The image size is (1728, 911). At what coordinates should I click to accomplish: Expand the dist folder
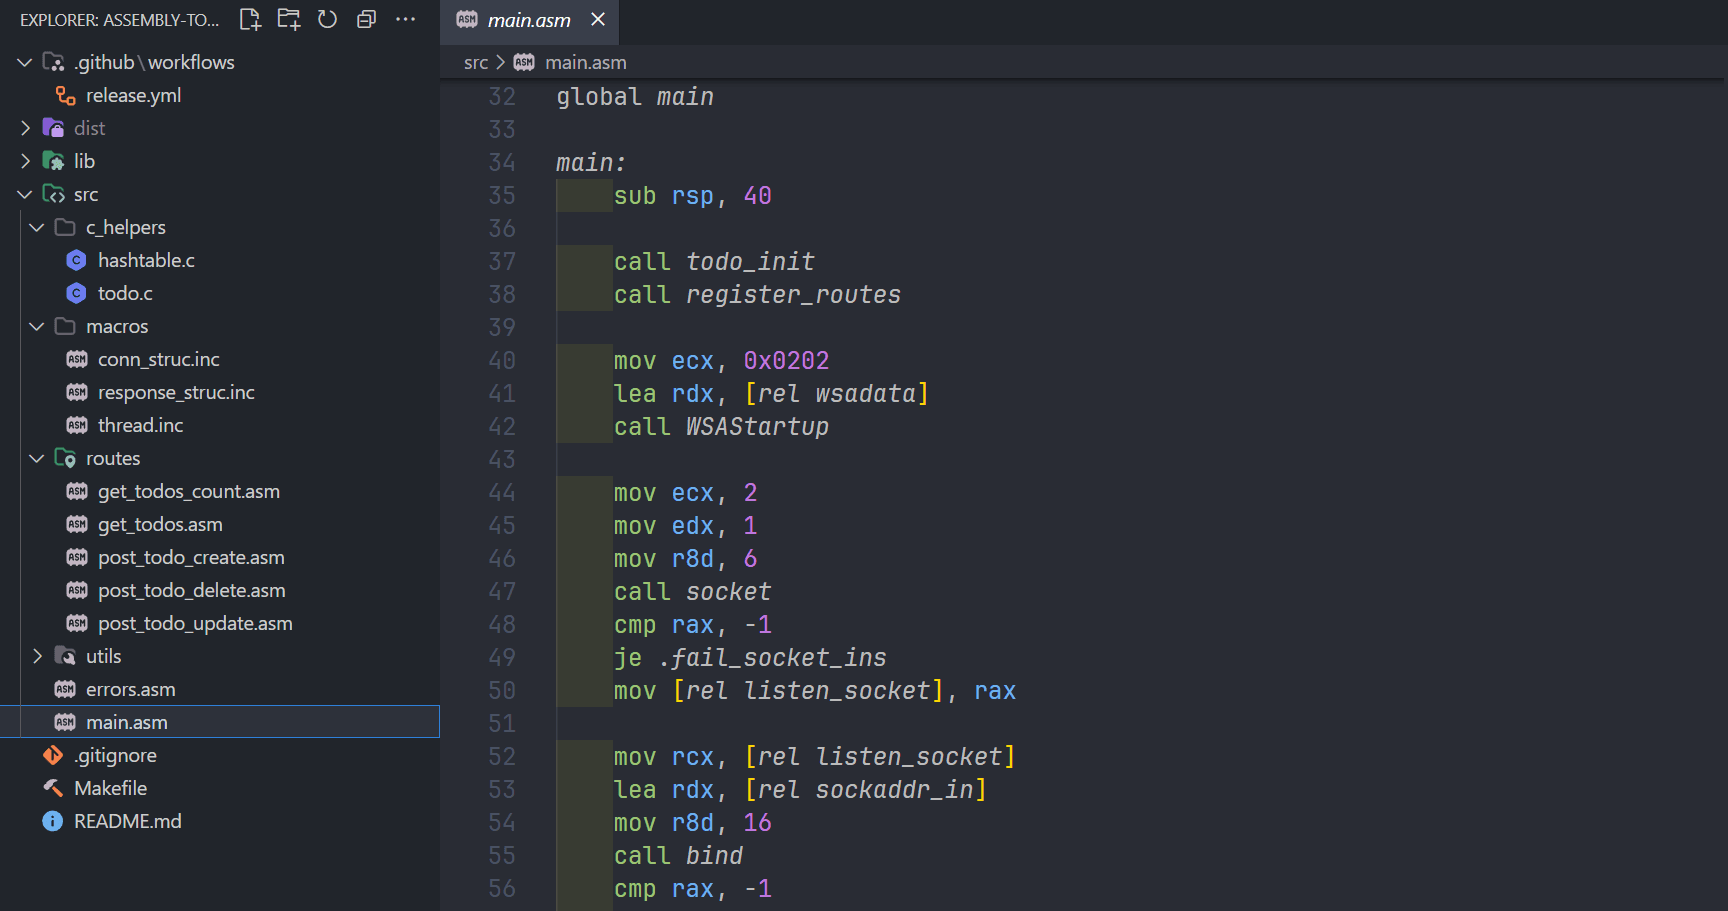[24, 128]
